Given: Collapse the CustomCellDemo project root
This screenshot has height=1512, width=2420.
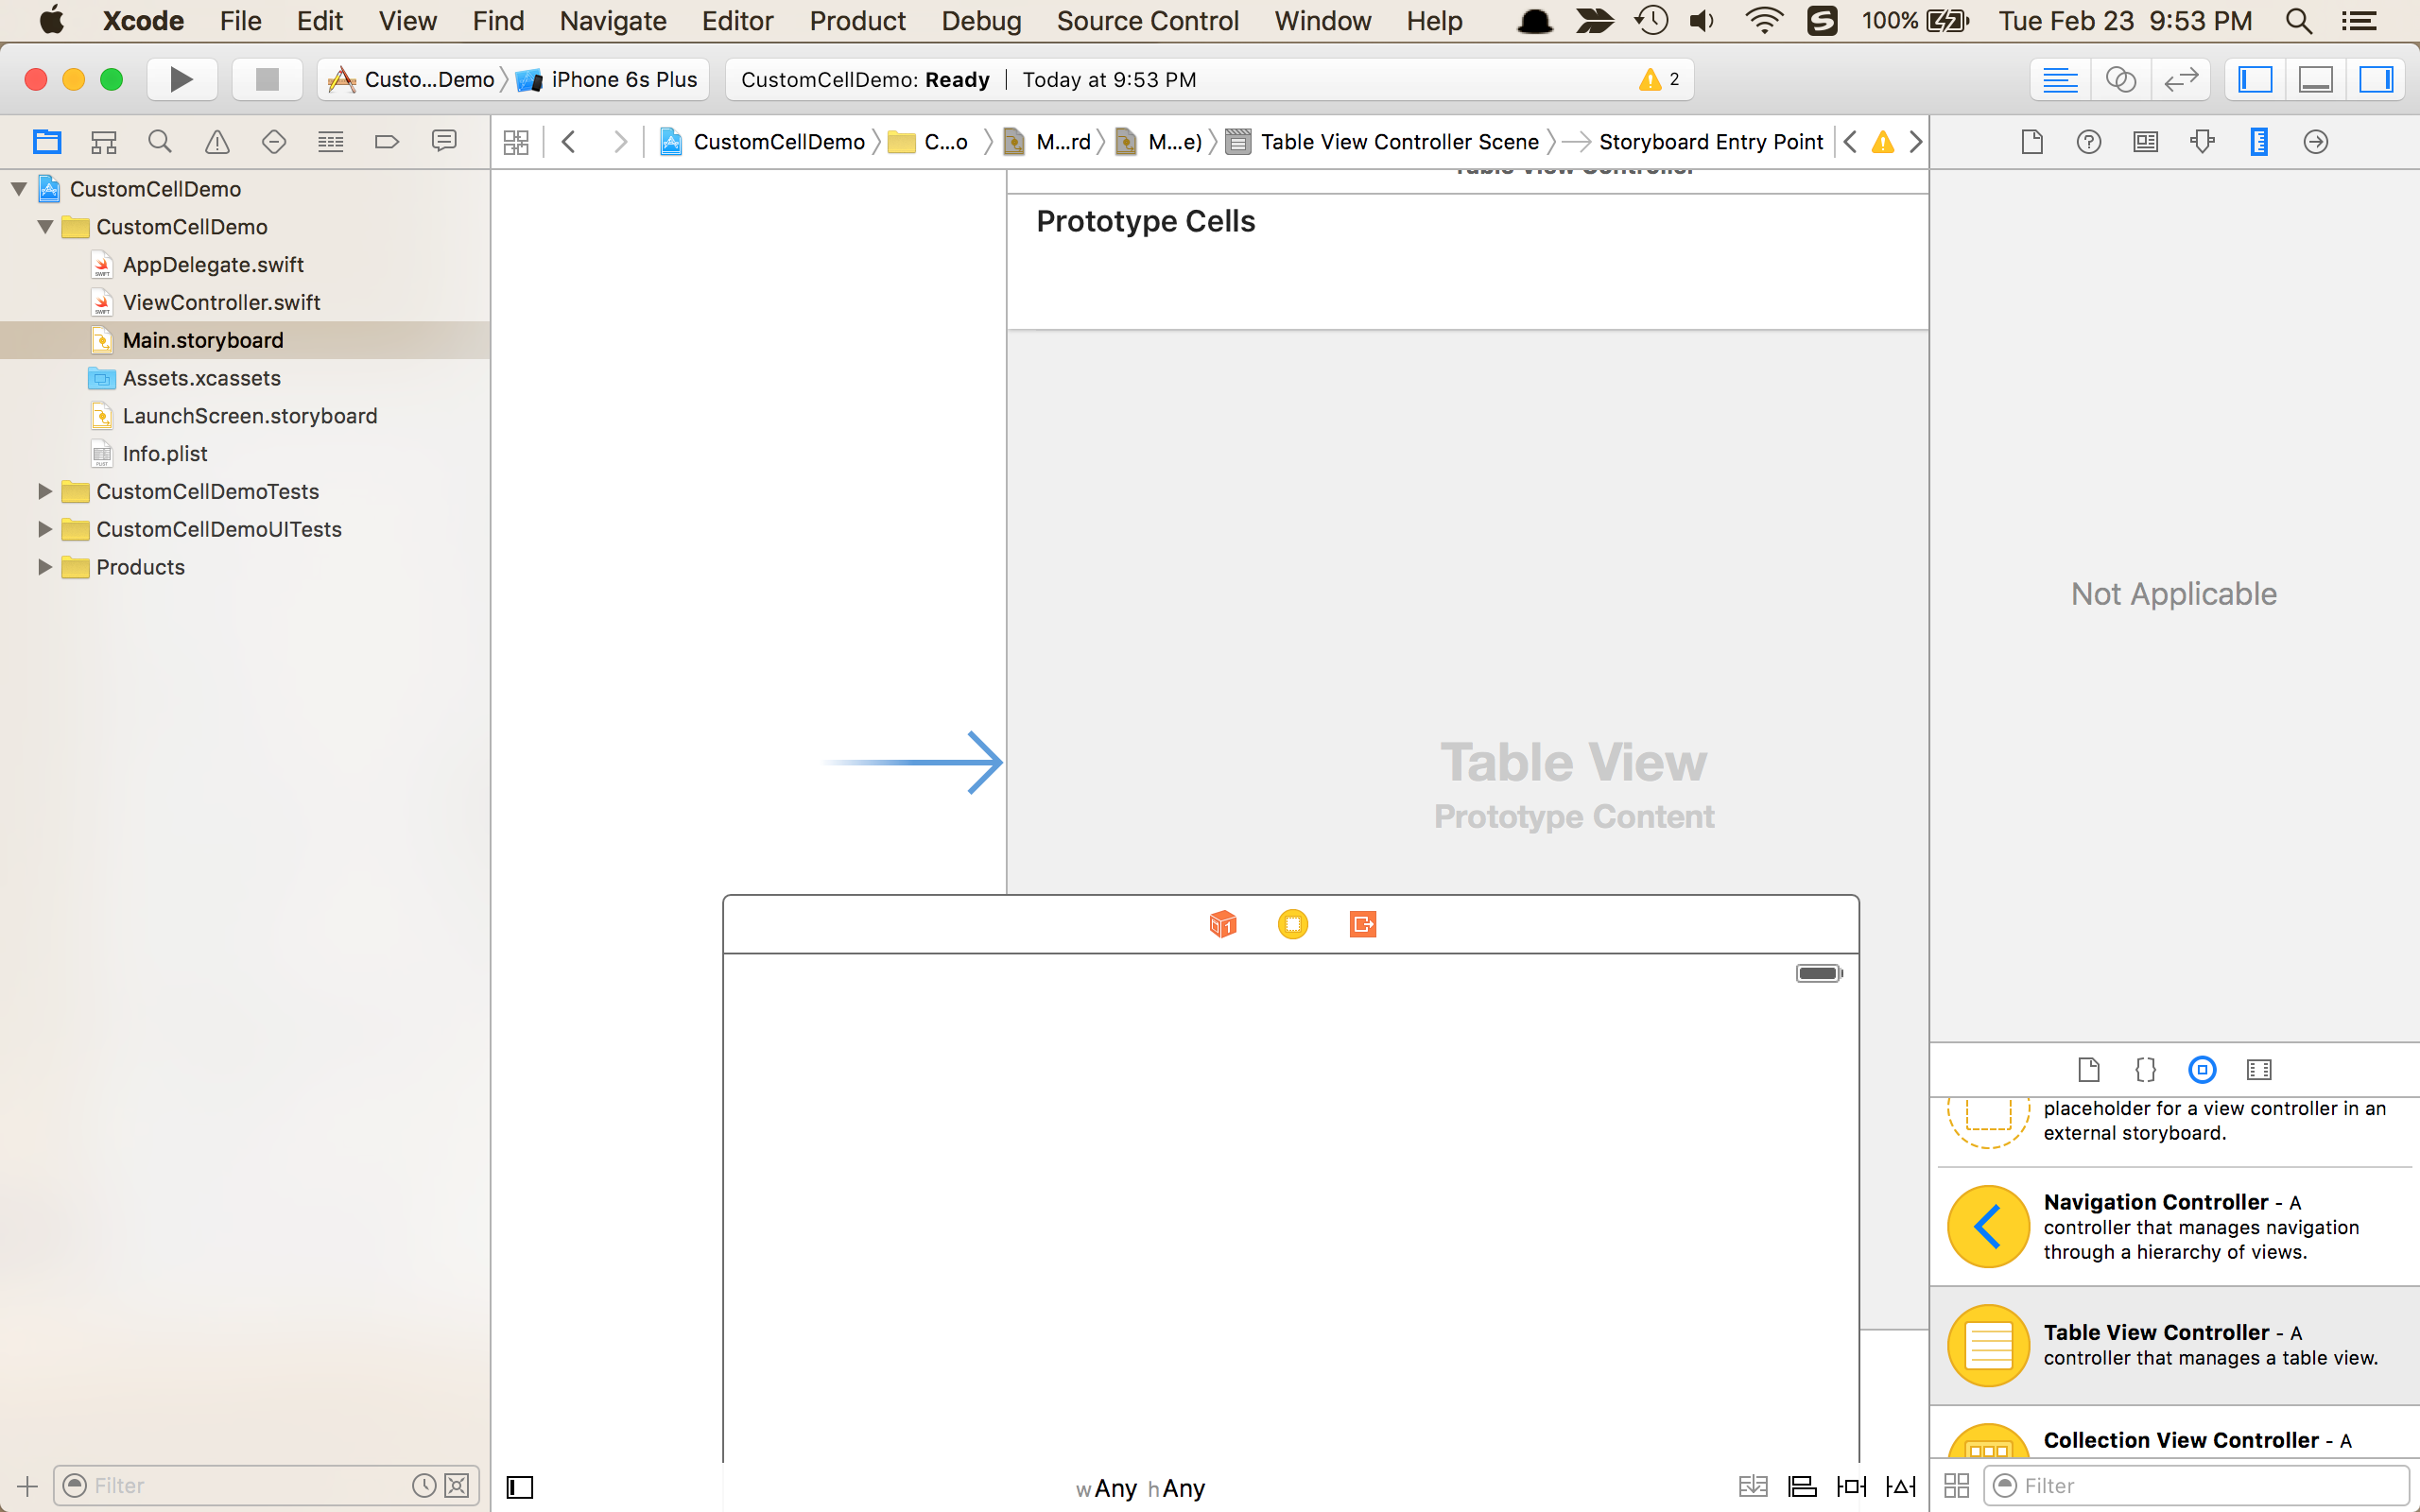Looking at the screenshot, I should (x=18, y=189).
